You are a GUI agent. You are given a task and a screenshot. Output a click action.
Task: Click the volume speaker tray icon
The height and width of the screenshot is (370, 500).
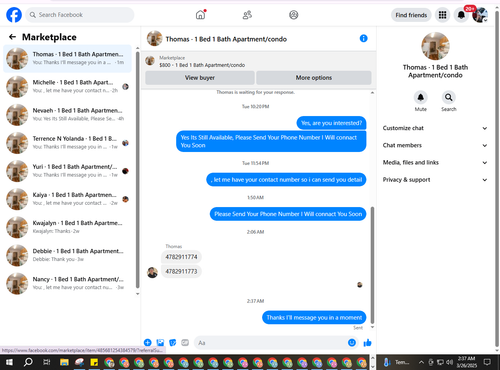click(x=450, y=362)
